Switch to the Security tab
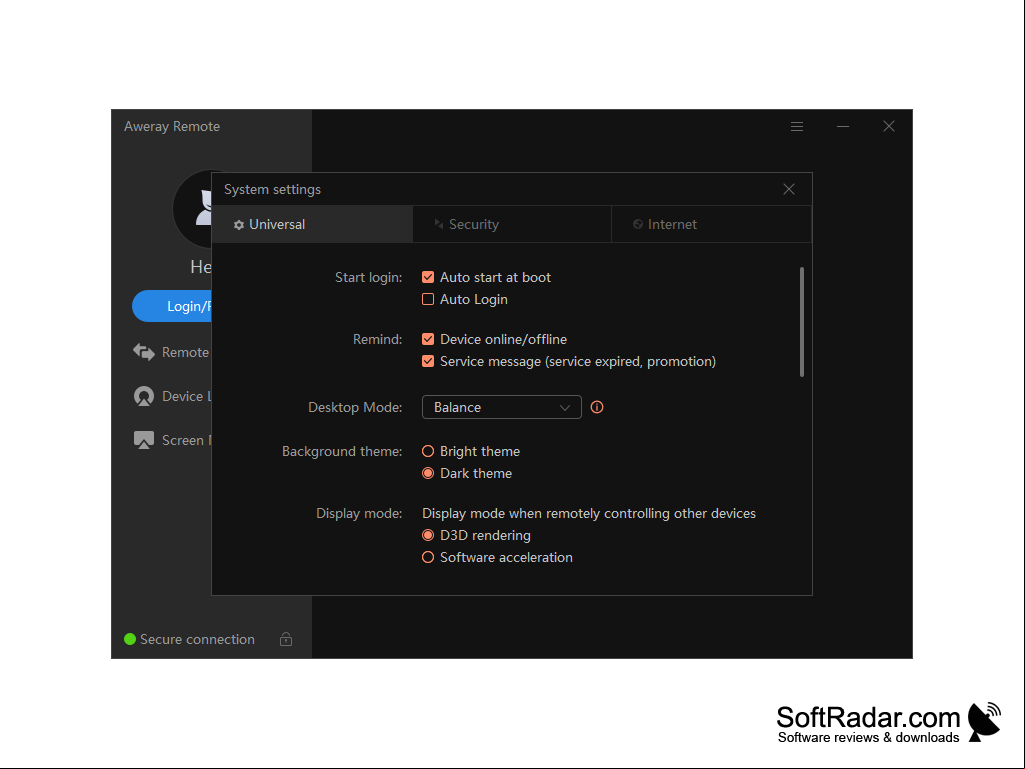This screenshot has width=1025, height=769. [512, 224]
